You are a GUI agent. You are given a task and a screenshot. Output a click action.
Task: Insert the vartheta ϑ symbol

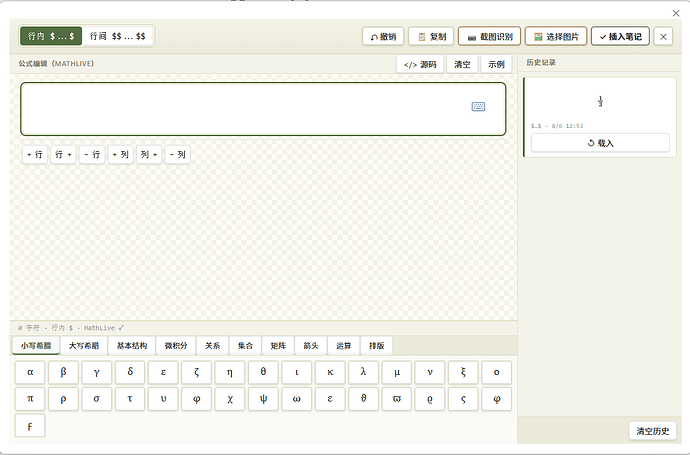coord(363,399)
